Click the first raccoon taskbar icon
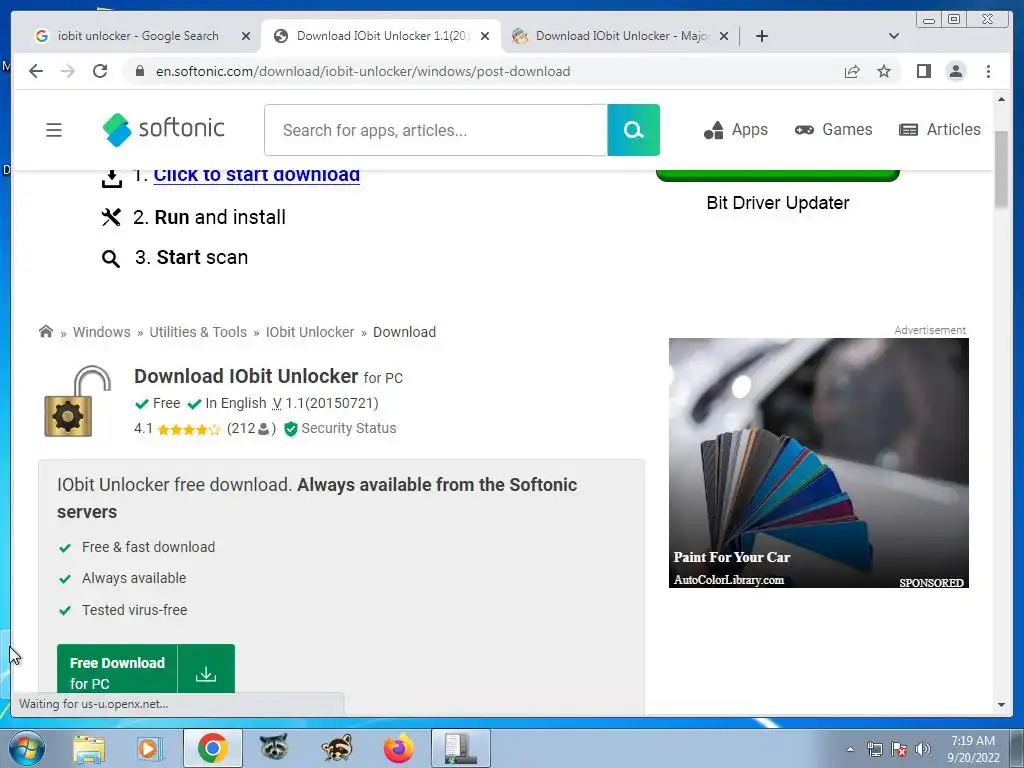 point(274,748)
